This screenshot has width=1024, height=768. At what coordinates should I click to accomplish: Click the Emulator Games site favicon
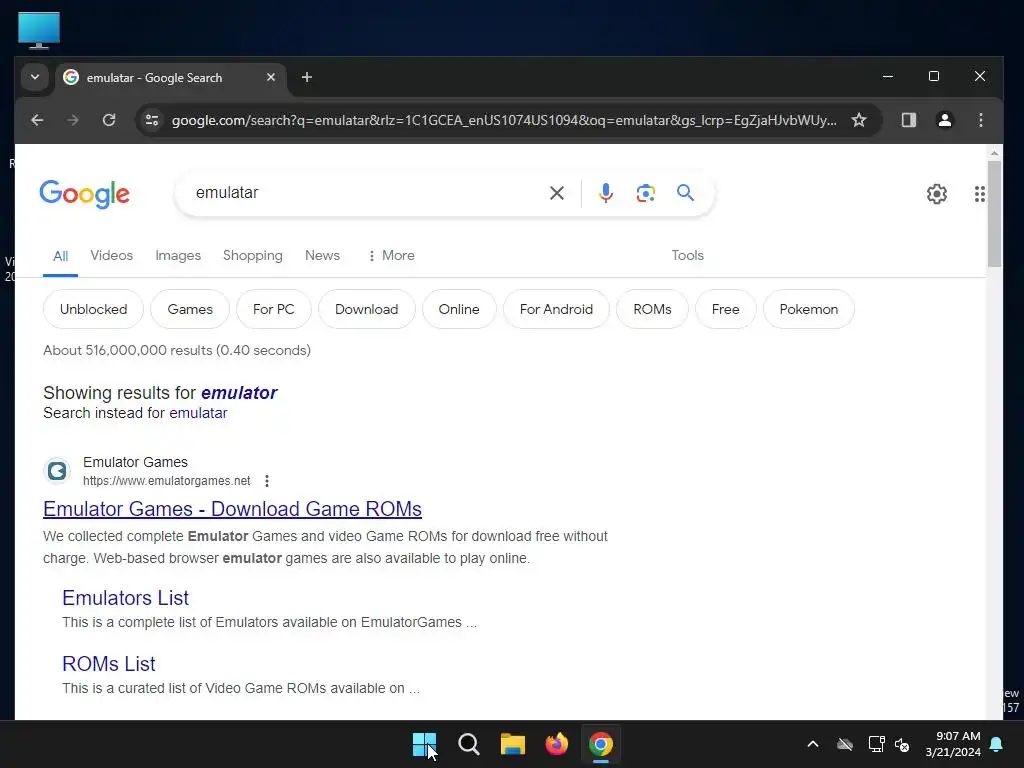click(x=57, y=471)
